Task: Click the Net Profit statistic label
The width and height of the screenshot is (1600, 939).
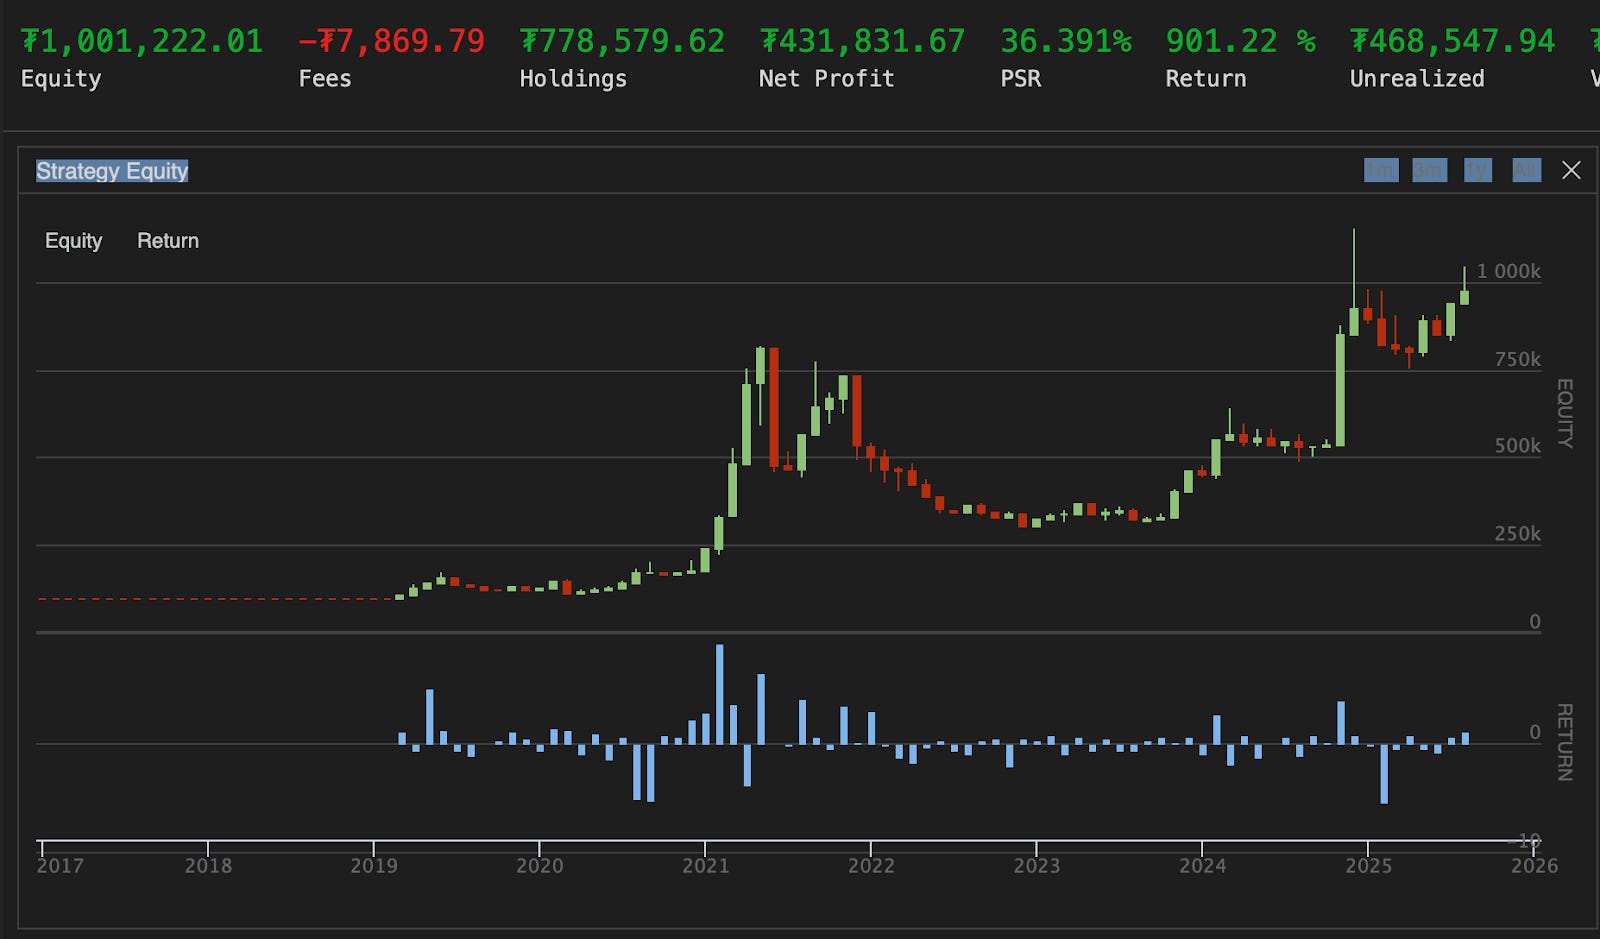Action: coord(826,79)
